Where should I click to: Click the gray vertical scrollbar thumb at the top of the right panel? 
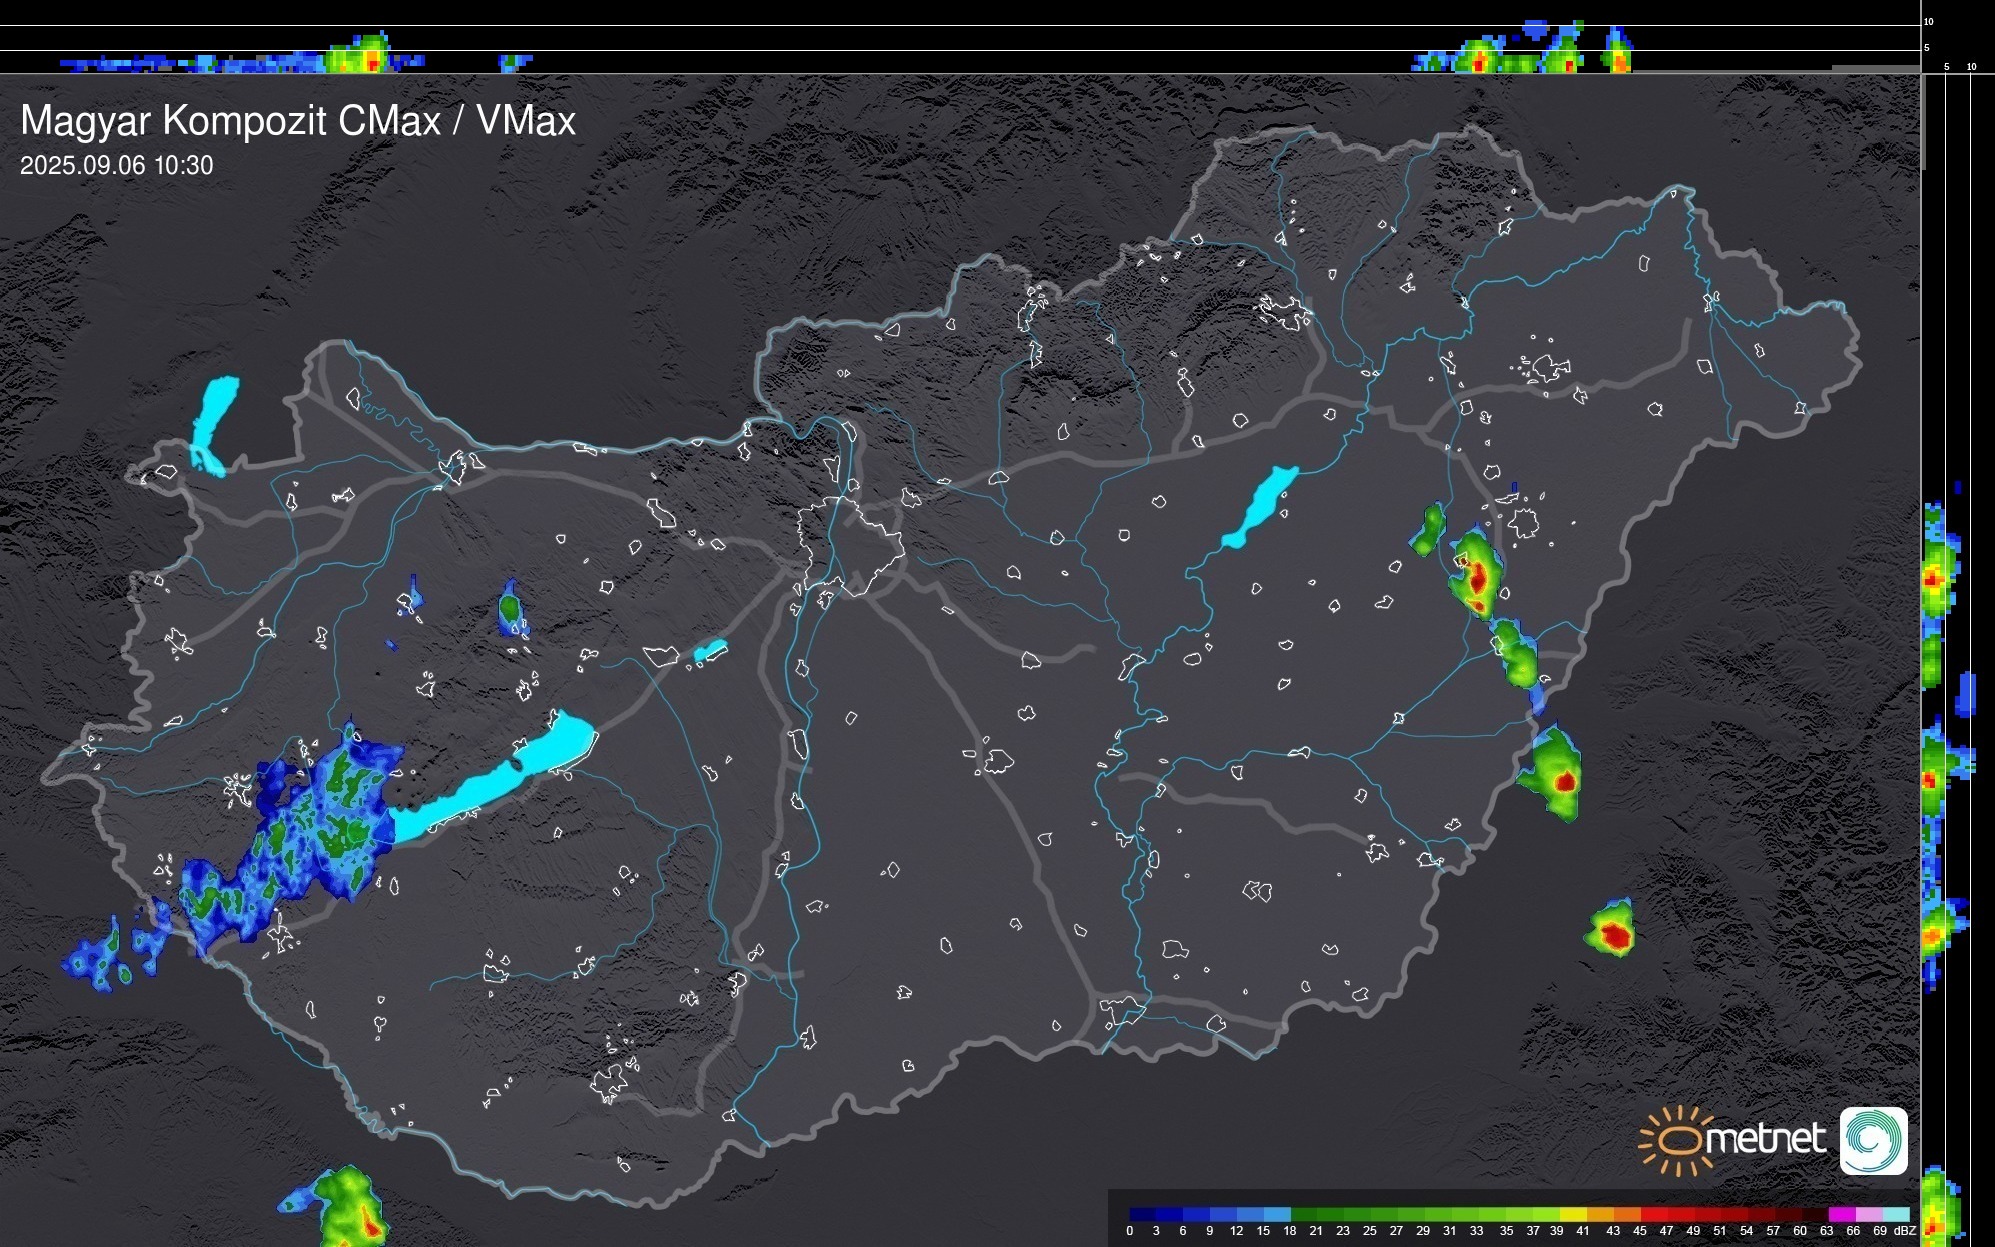point(1922,120)
